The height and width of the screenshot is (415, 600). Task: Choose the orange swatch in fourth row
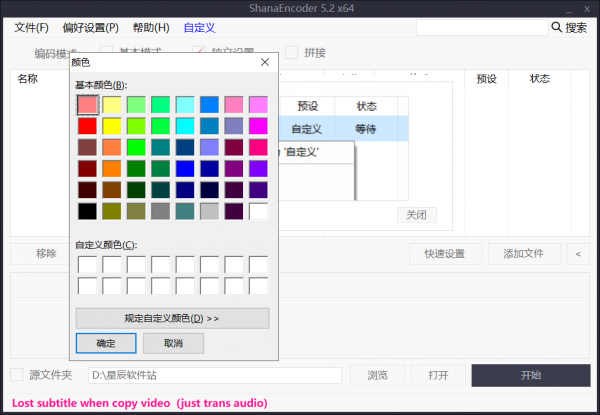(112, 169)
